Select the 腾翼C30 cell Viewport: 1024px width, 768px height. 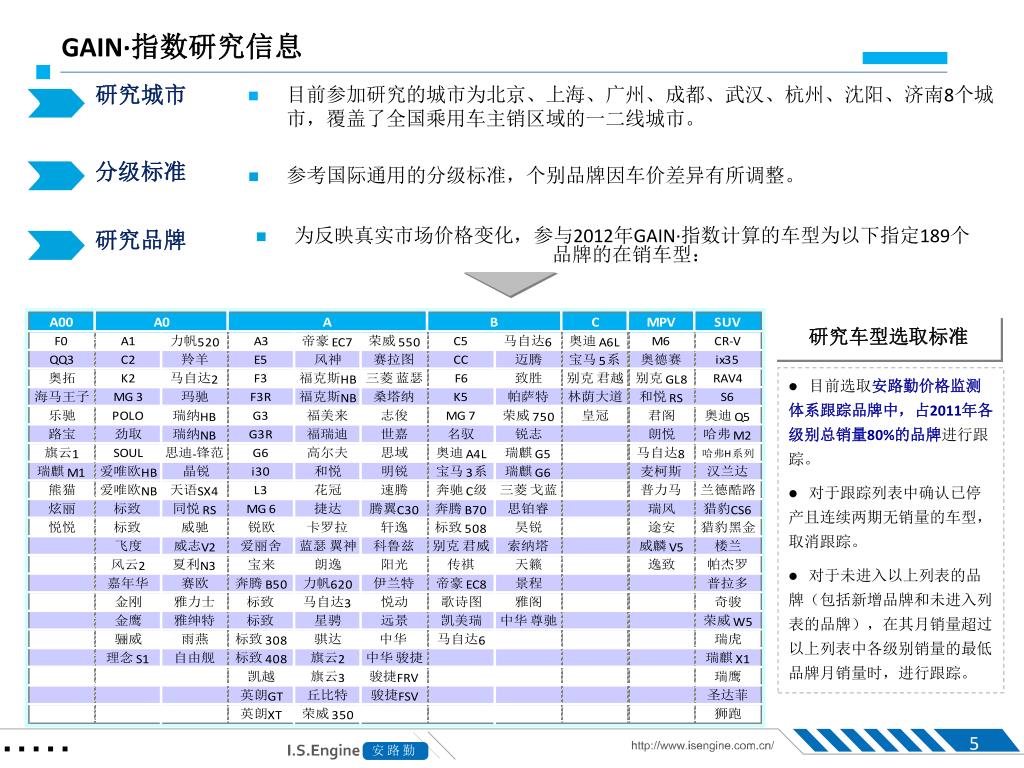(x=394, y=508)
